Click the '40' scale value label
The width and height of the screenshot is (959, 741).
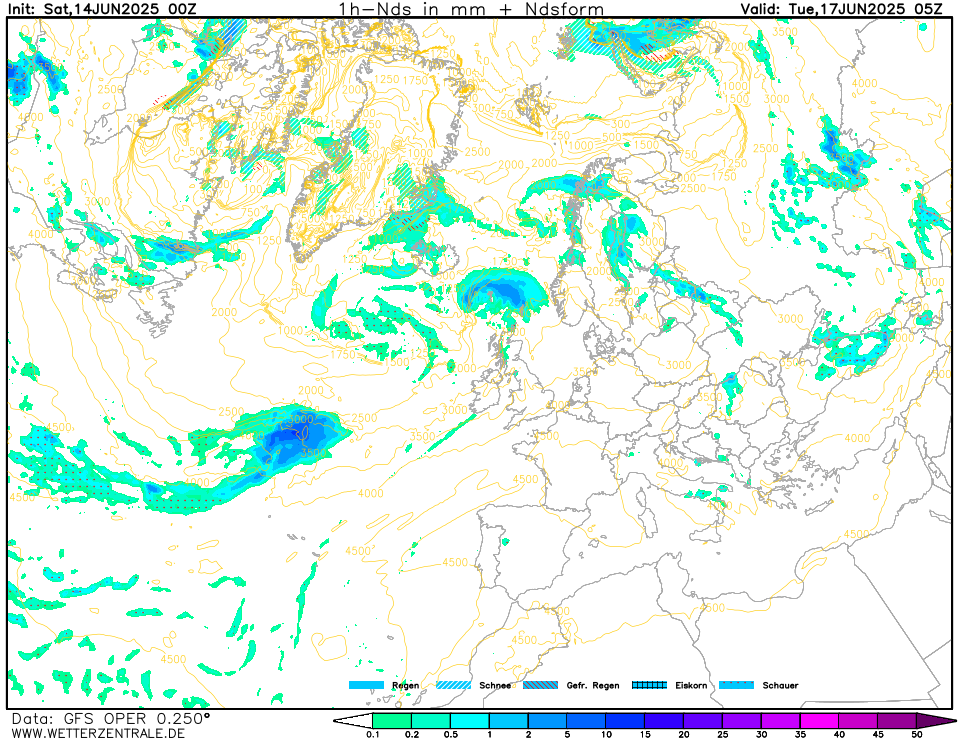pyautogui.click(x=839, y=735)
